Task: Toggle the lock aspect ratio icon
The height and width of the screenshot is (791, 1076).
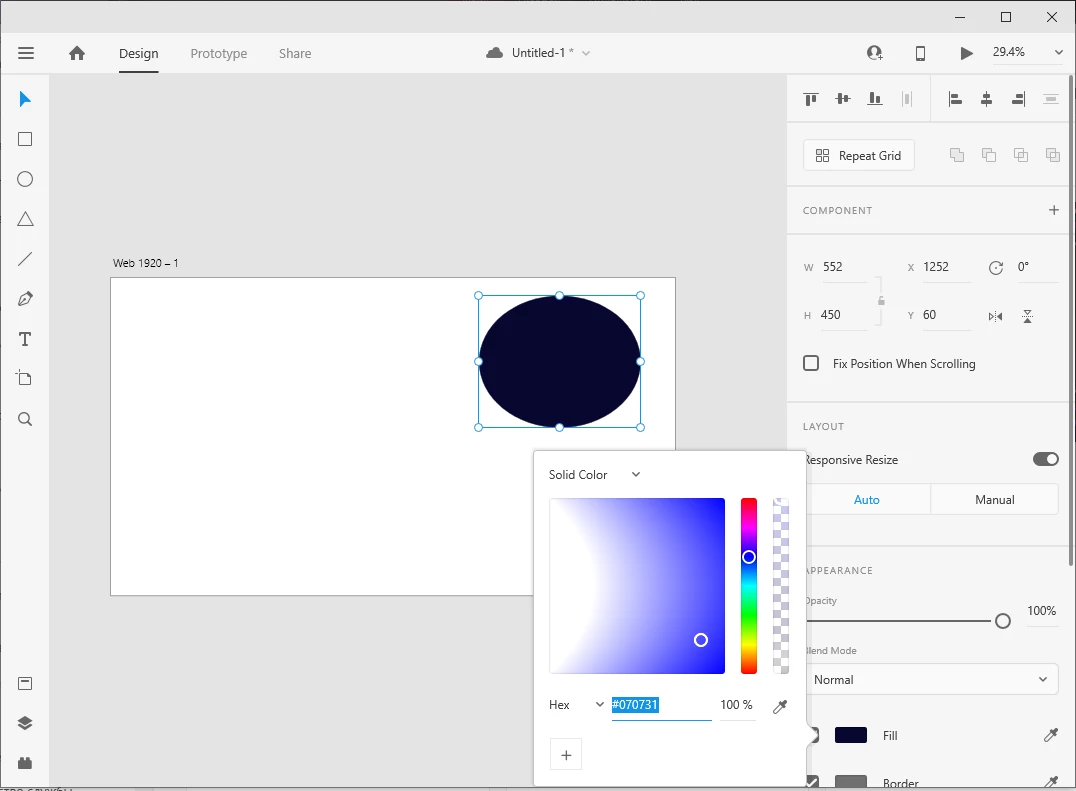Action: point(881,300)
